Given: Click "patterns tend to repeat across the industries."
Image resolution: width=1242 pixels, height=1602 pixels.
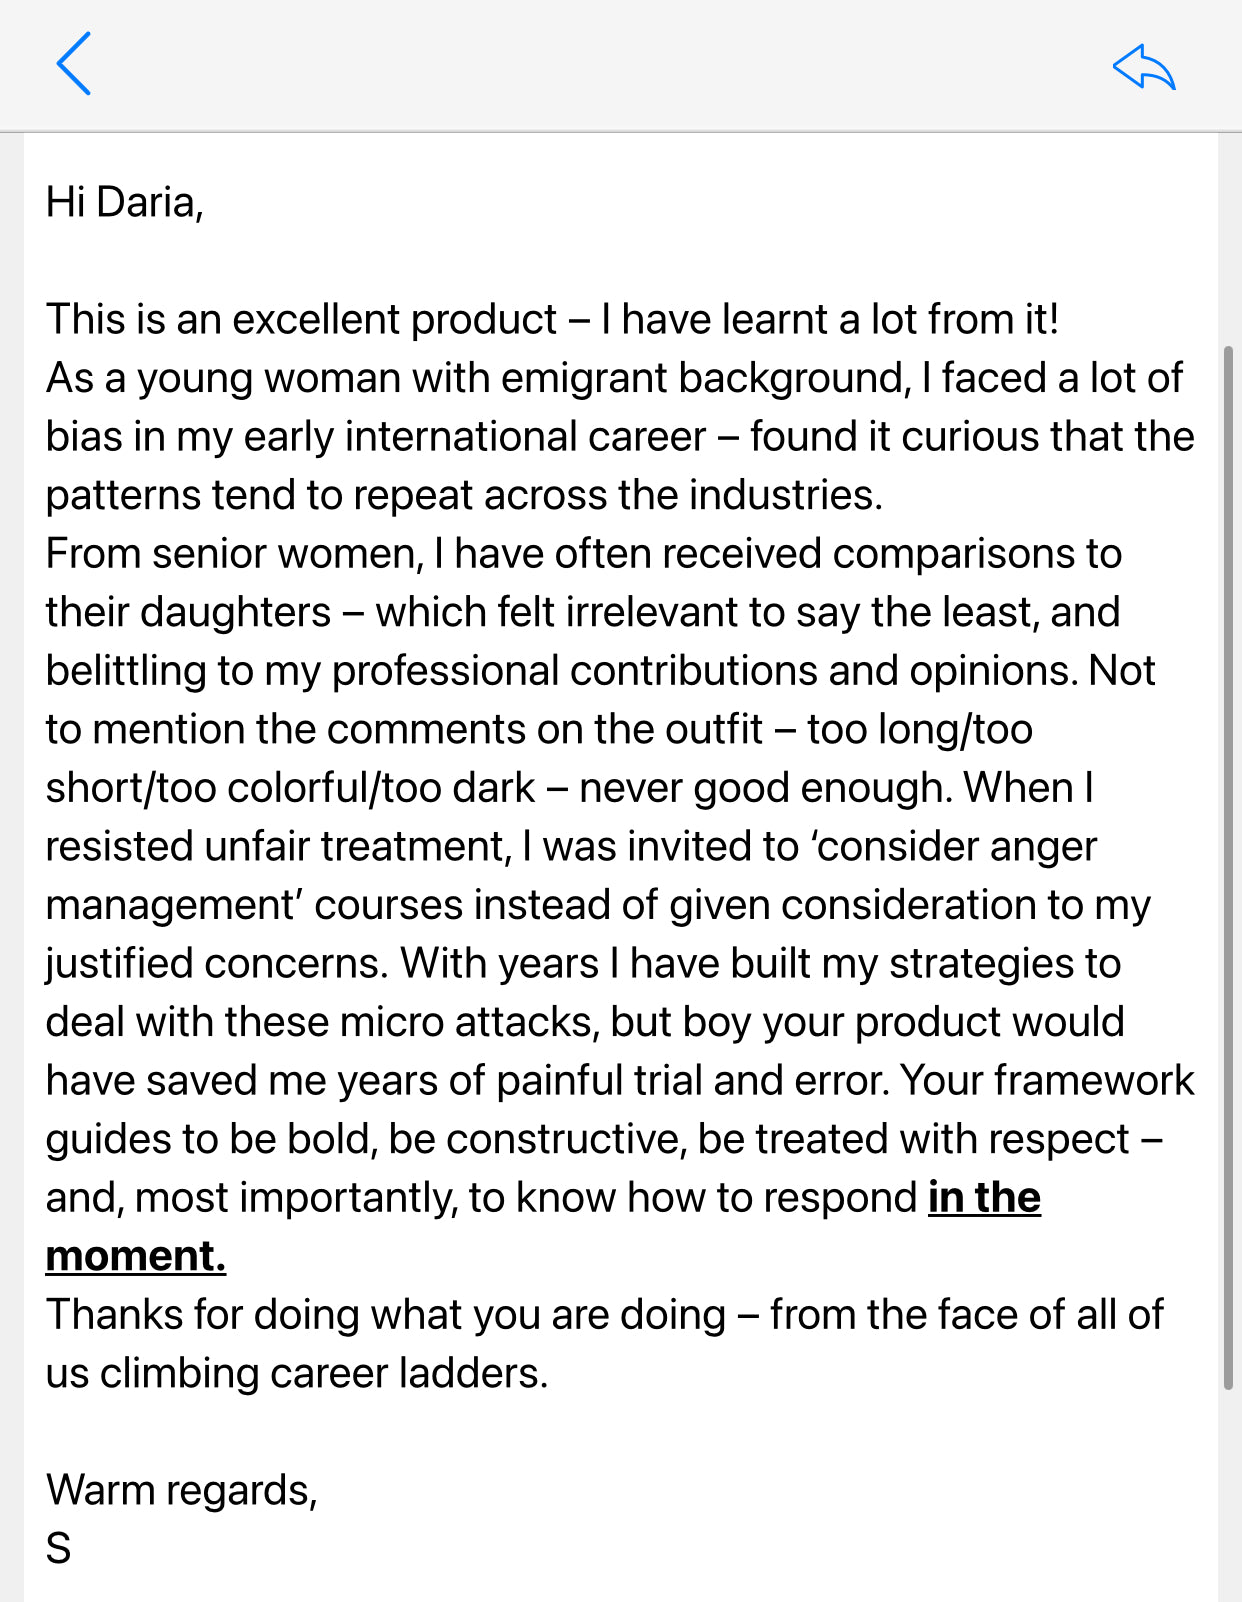Looking at the screenshot, I should [464, 496].
